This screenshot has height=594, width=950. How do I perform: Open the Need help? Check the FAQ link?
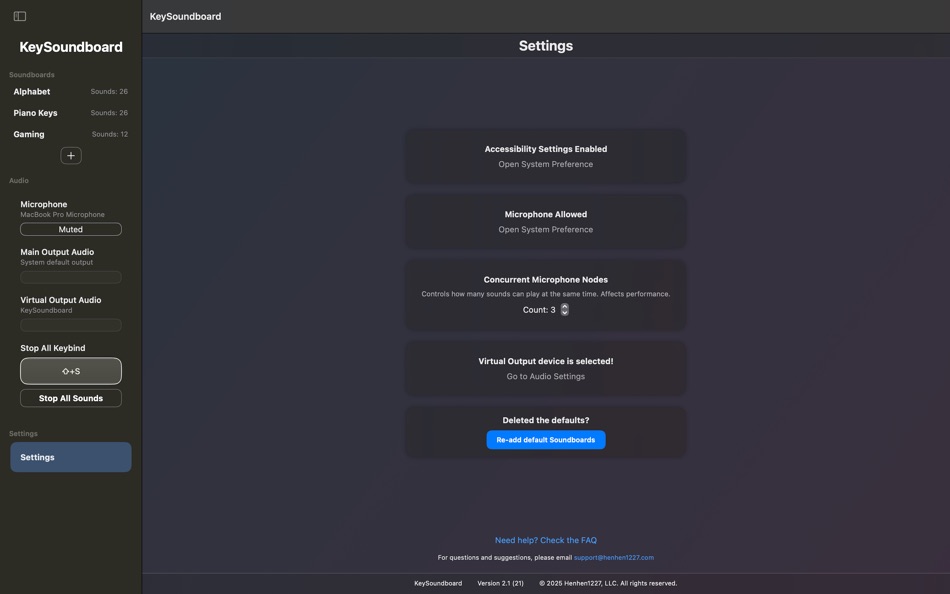pyautogui.click(x=545, y=540)
